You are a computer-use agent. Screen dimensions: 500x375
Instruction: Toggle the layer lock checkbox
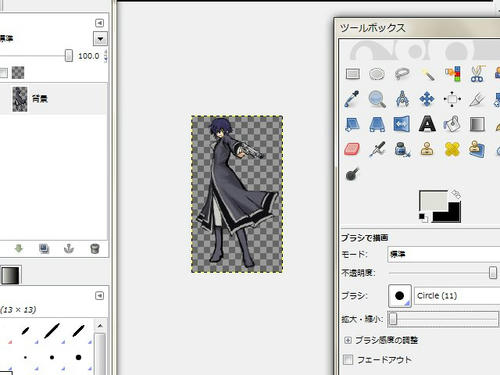tap(4, 73)
